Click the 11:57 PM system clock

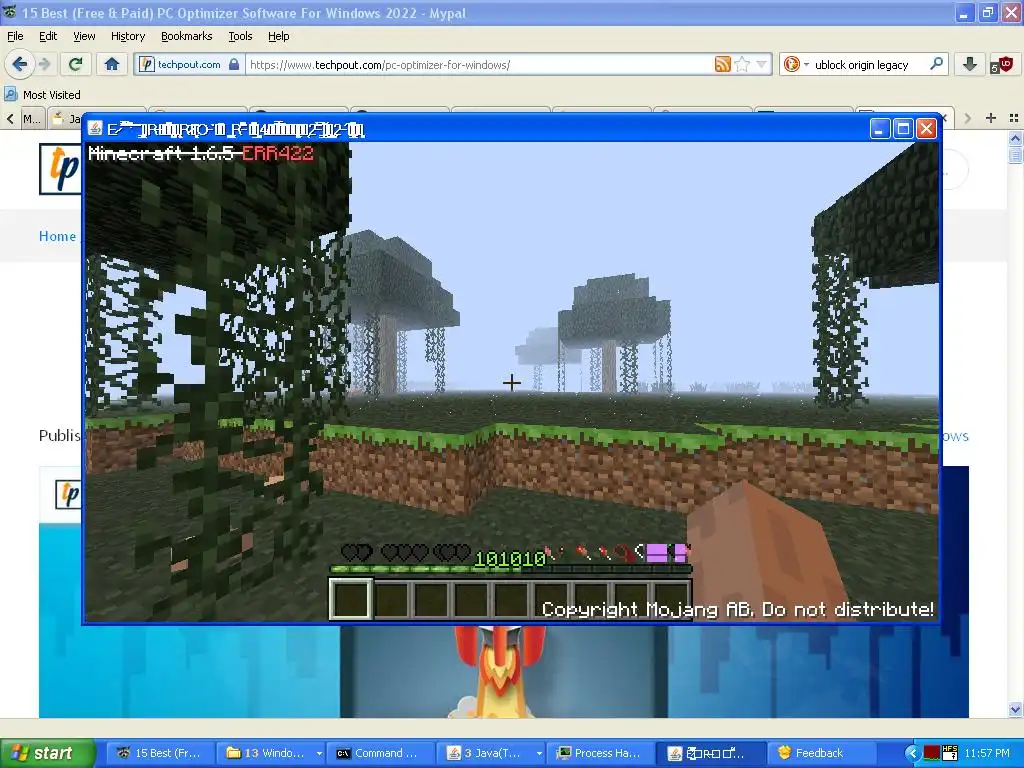pyautogui.click(x=987, y=753)
